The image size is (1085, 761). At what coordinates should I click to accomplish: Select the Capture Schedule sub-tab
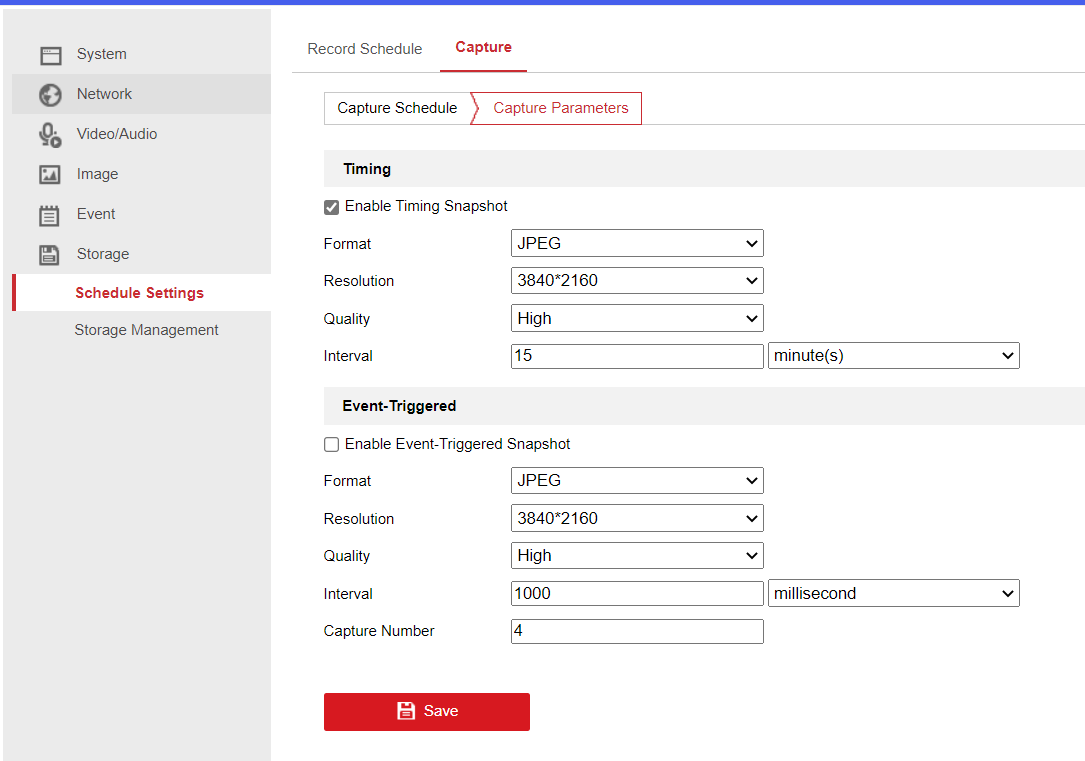click(397, 108)
